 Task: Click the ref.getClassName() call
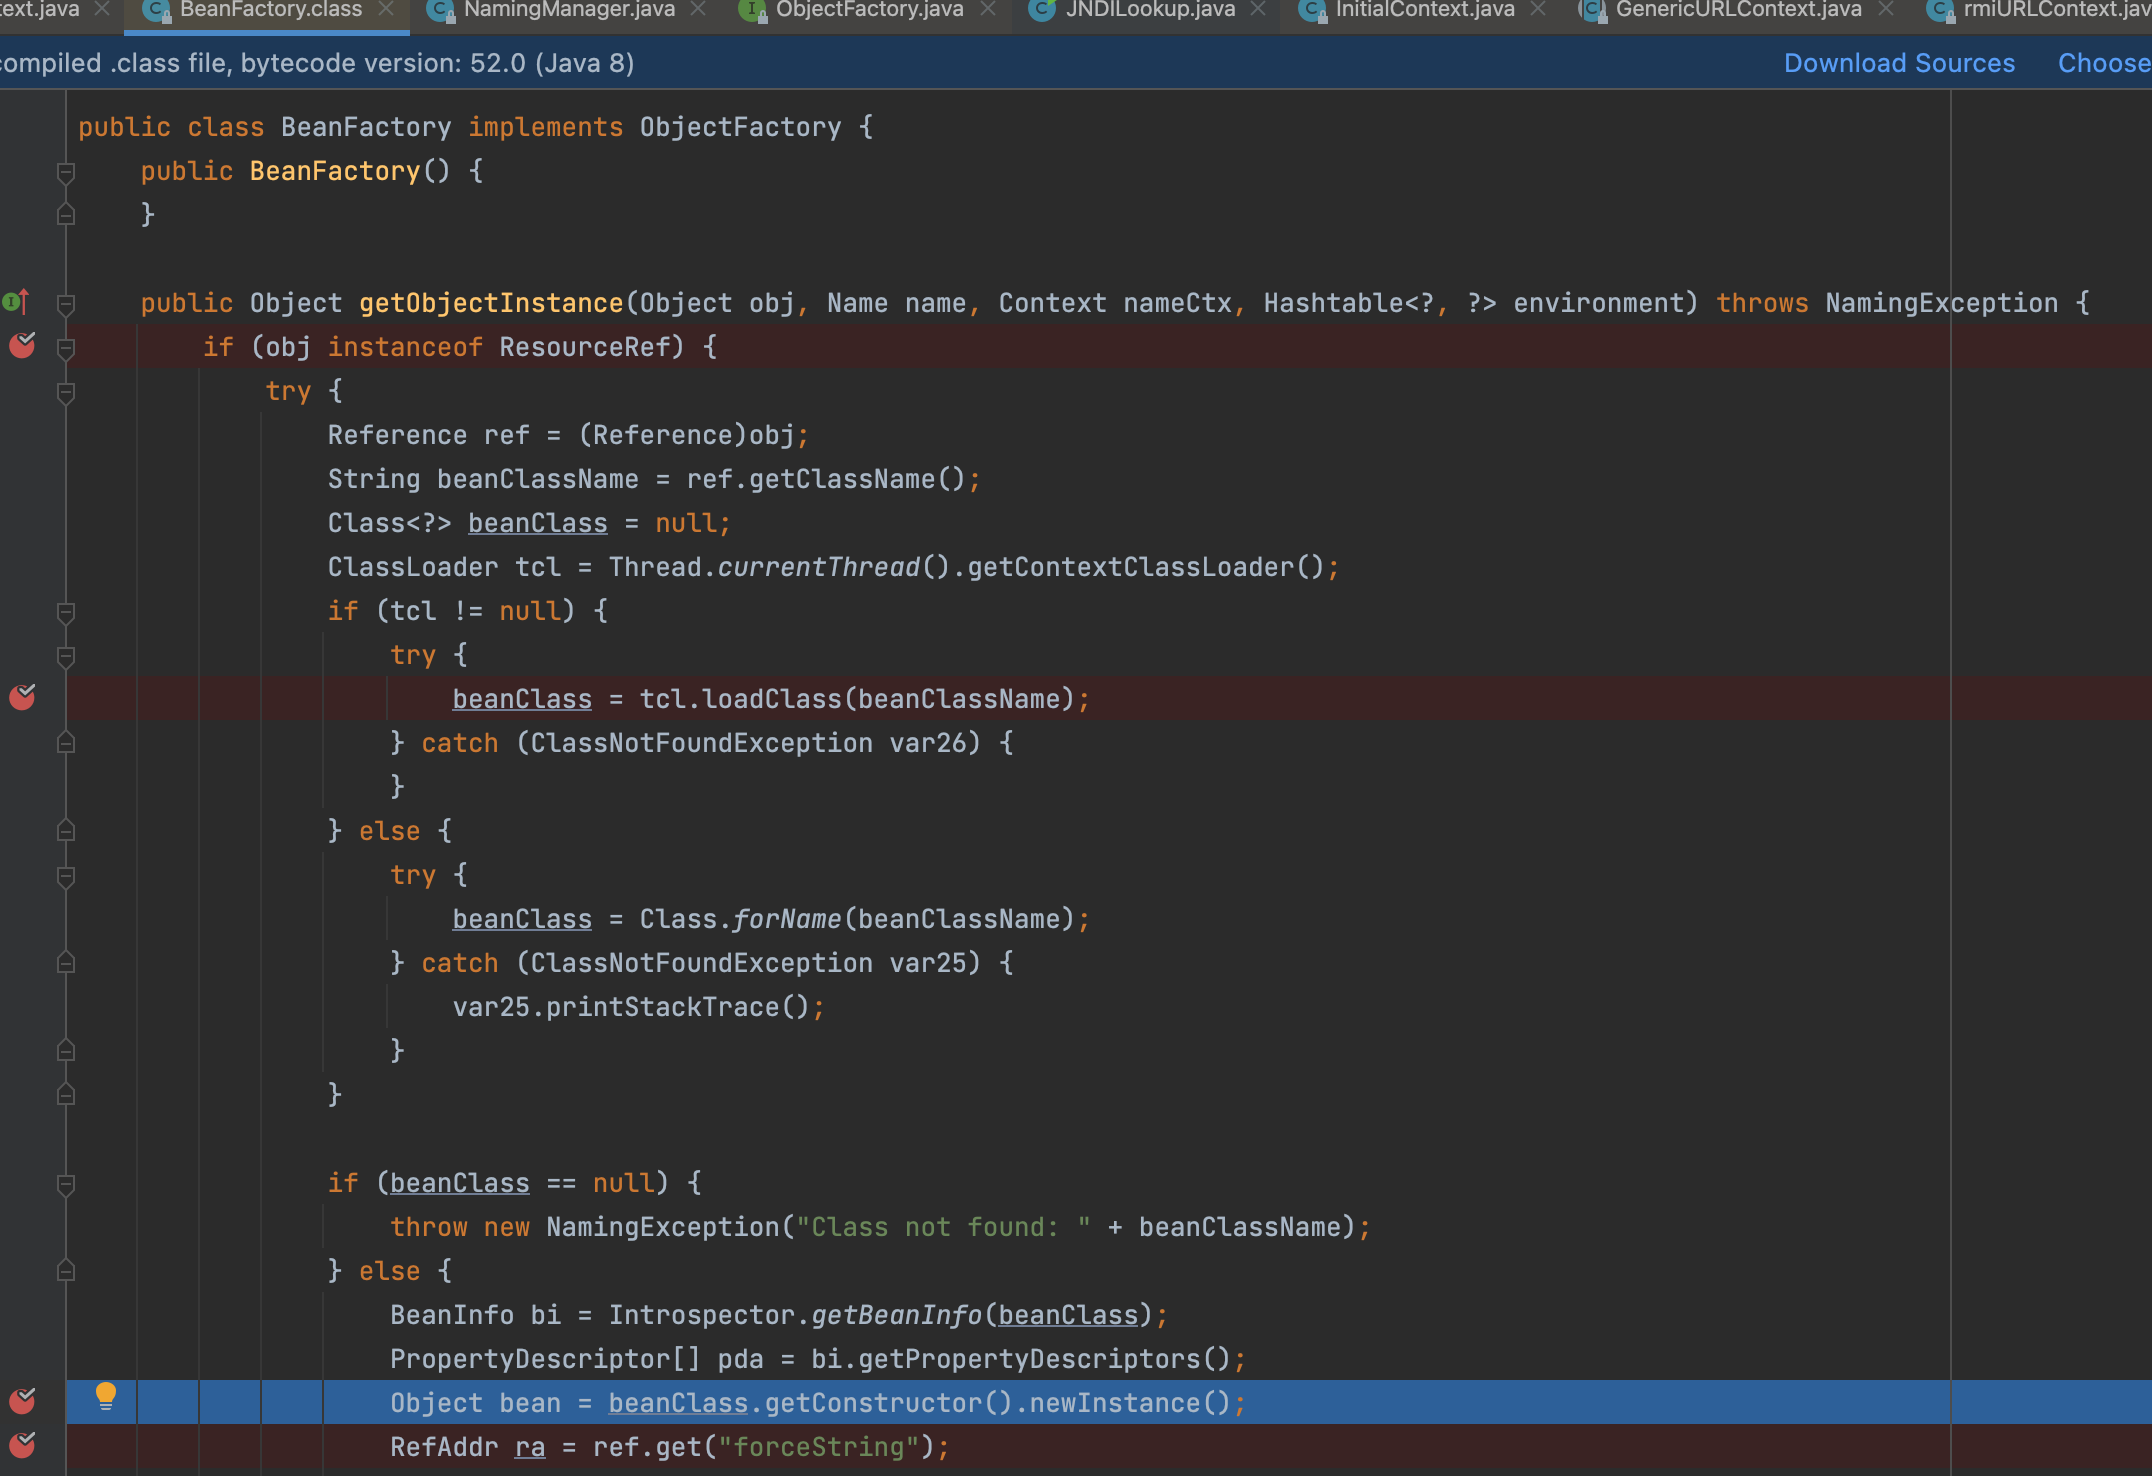point(826,479)
